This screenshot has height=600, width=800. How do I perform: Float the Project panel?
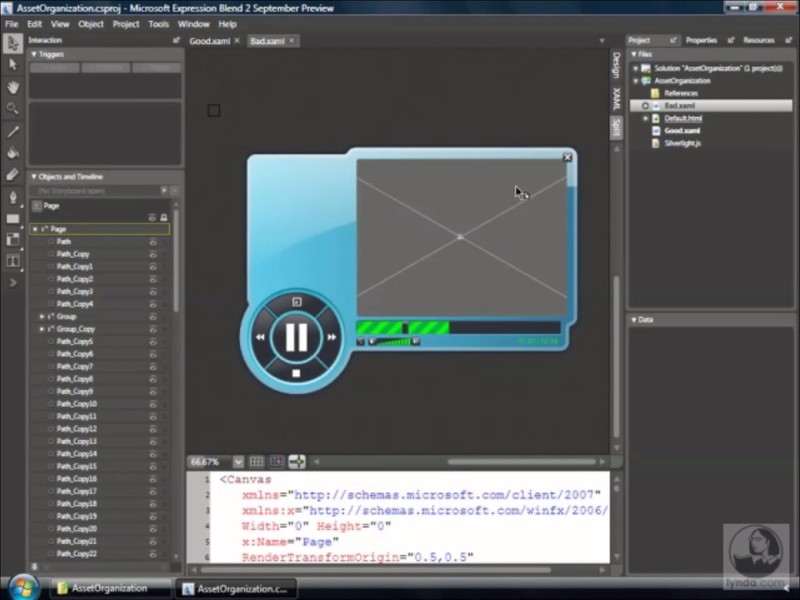pos(673,40)
